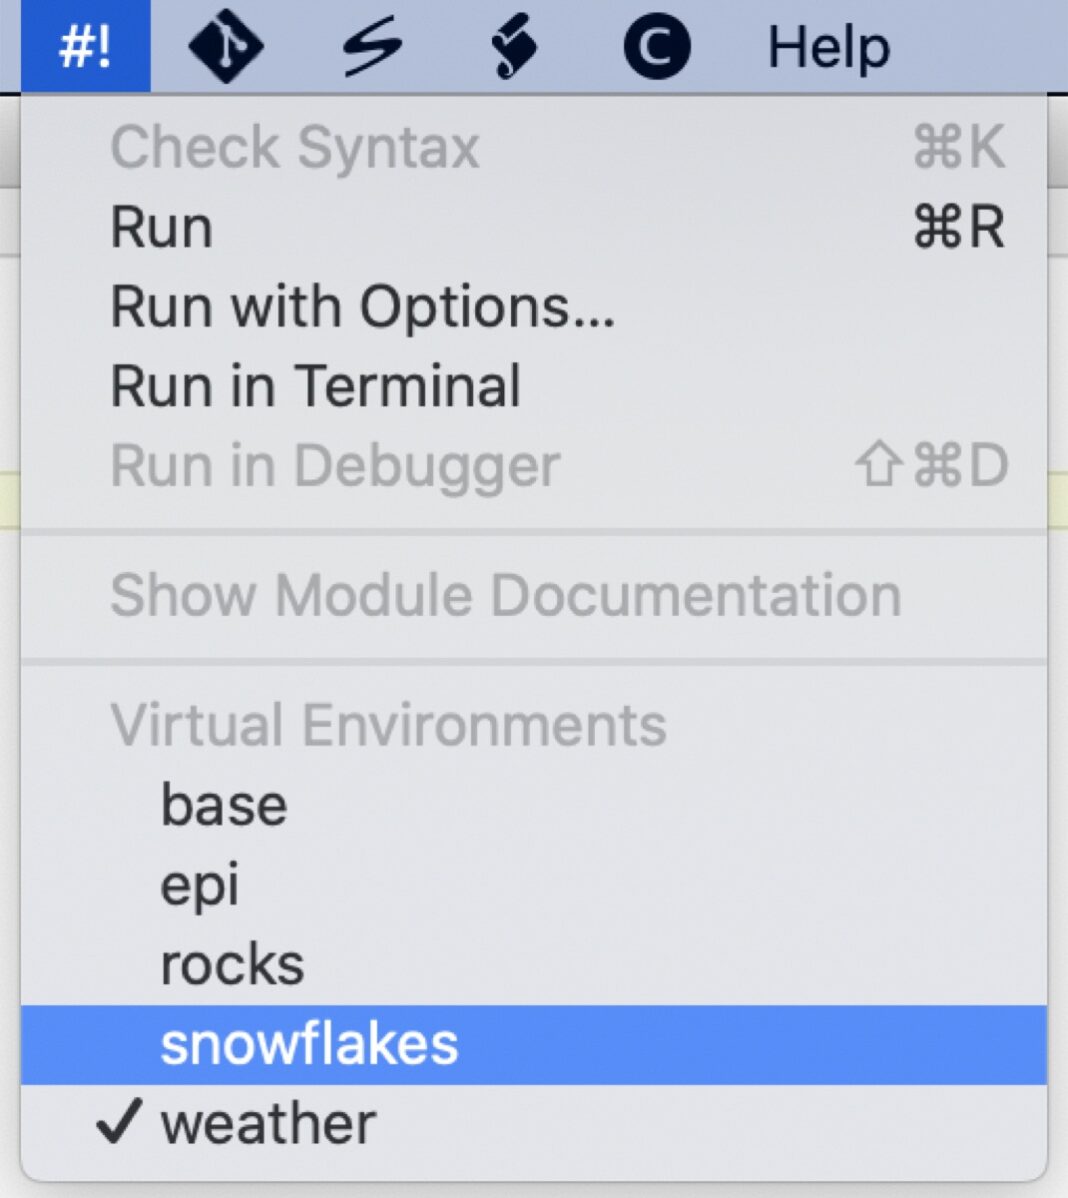Choose Run in Terminal
Image resolution: width=1068 pixels, height=1198 pixels.
[315, 386]
